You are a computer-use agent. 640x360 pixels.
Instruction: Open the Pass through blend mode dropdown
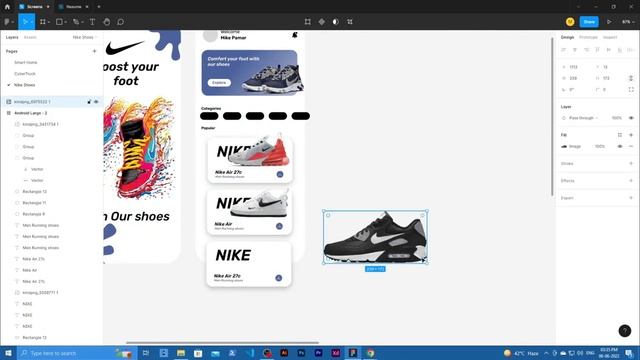pyautogui.click(x=583, y=118)
